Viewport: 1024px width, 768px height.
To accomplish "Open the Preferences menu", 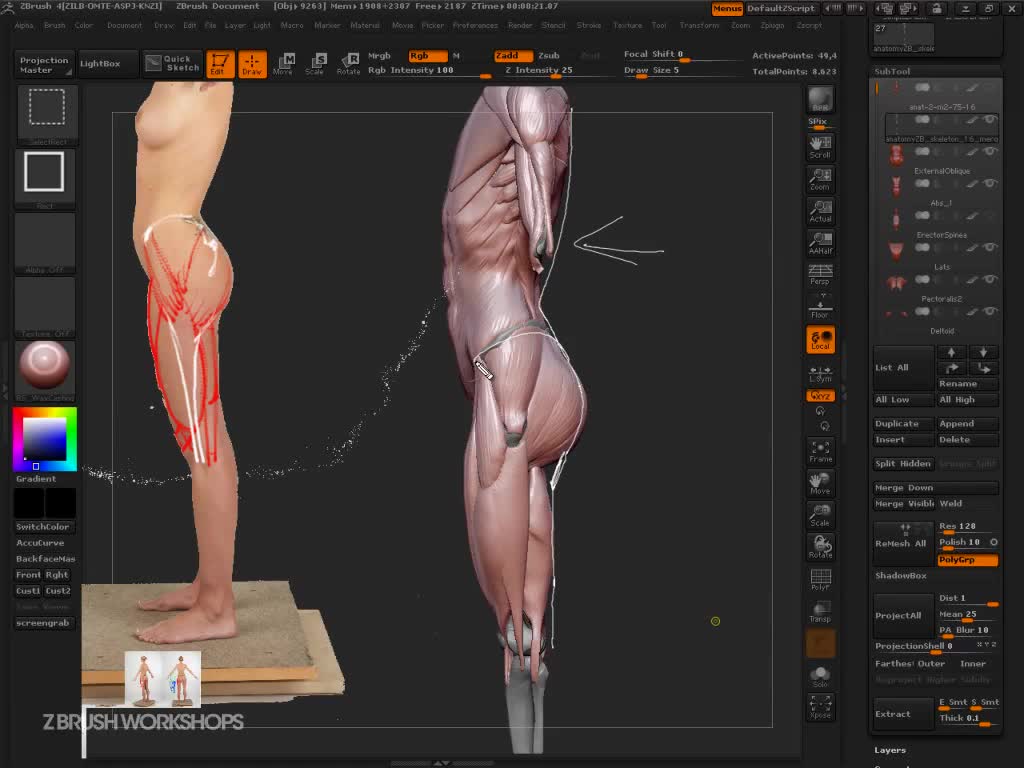I will [x=475, y=25].
